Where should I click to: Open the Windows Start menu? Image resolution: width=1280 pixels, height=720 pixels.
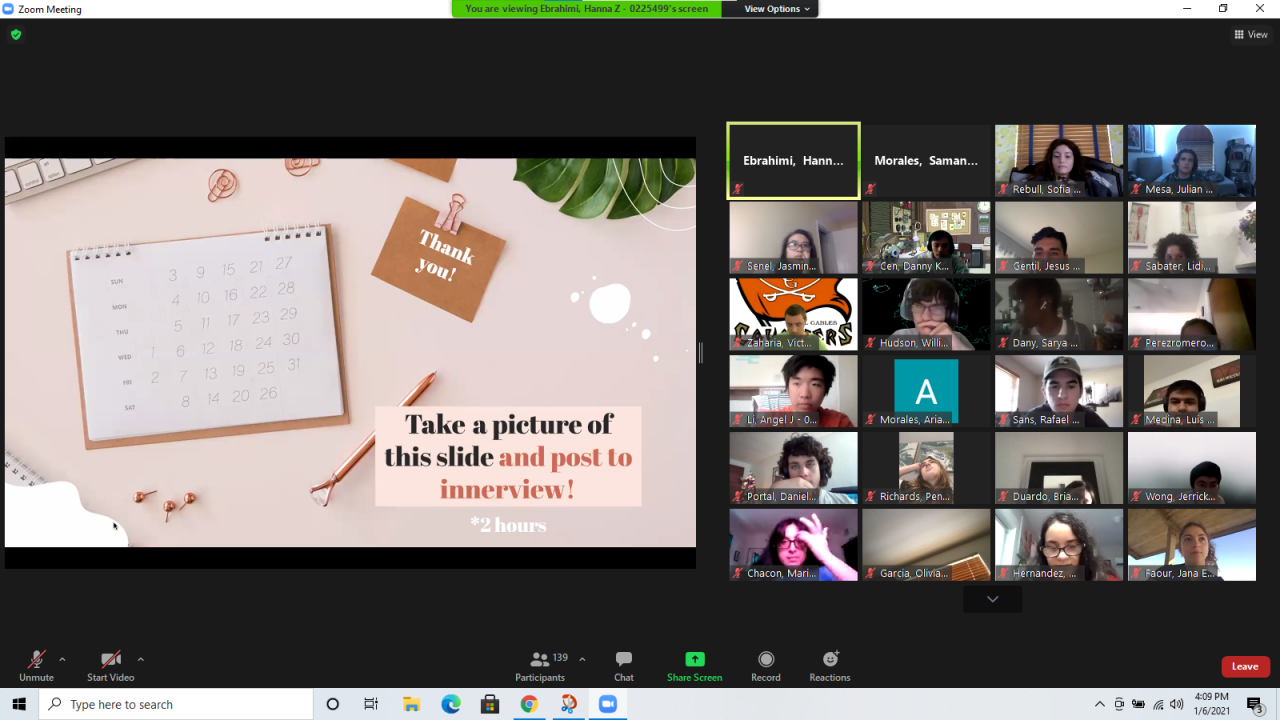point(19,704)
